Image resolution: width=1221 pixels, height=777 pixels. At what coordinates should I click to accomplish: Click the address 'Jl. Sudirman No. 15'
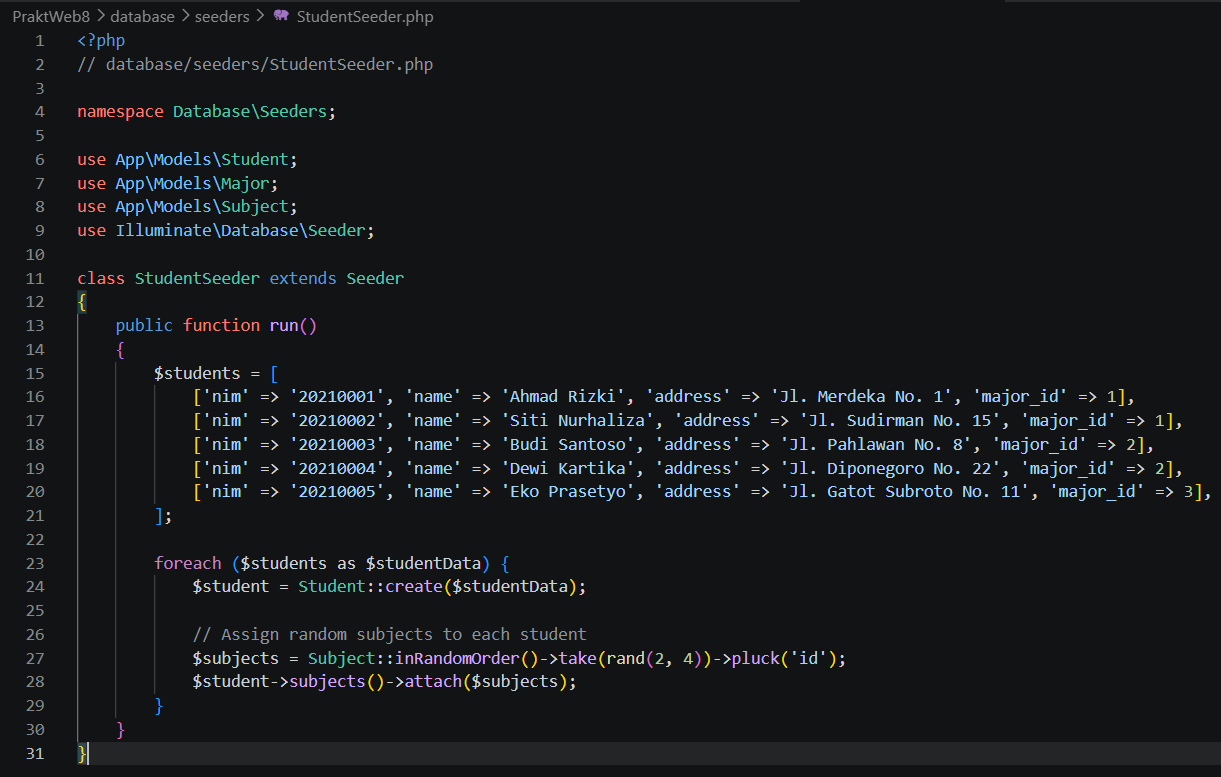point(900,420)
